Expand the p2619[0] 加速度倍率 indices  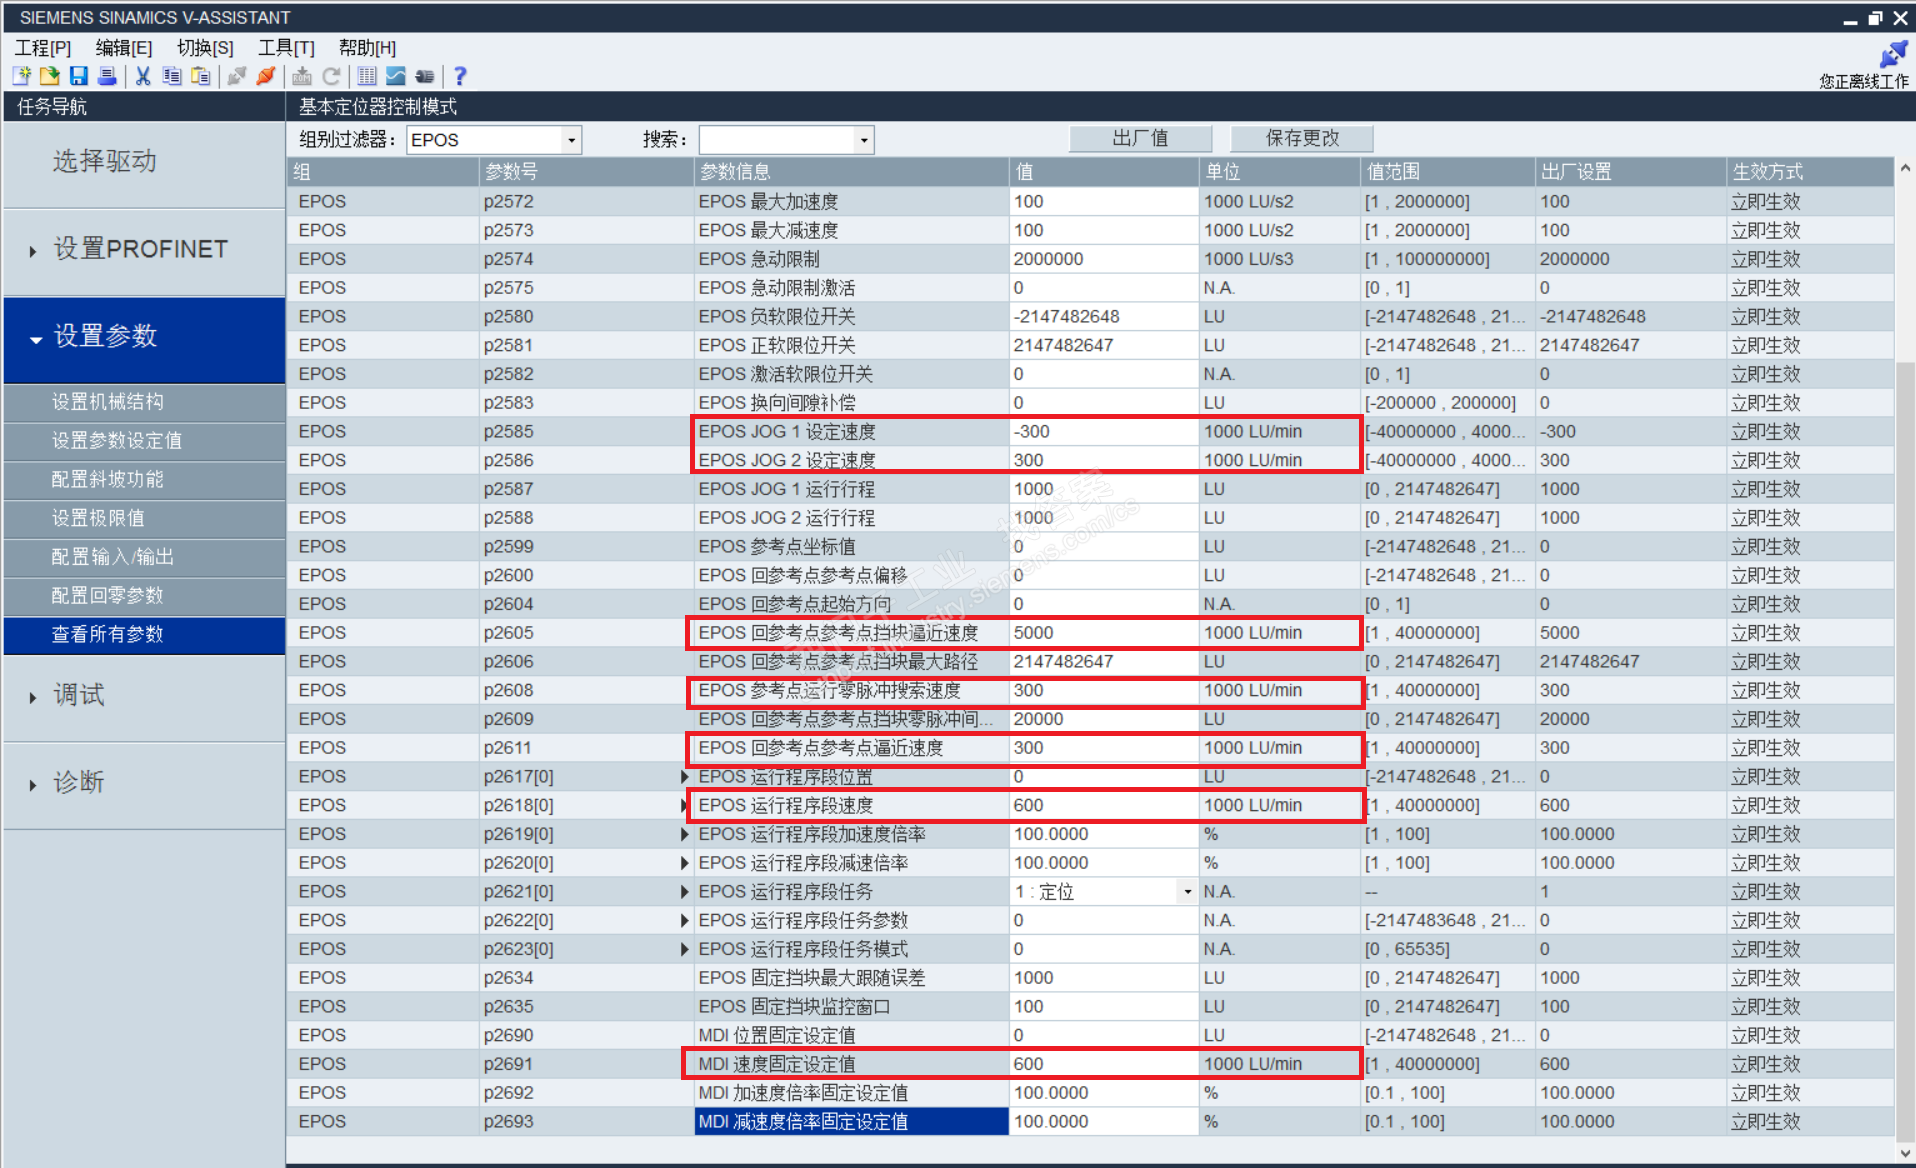click(685, 834)
